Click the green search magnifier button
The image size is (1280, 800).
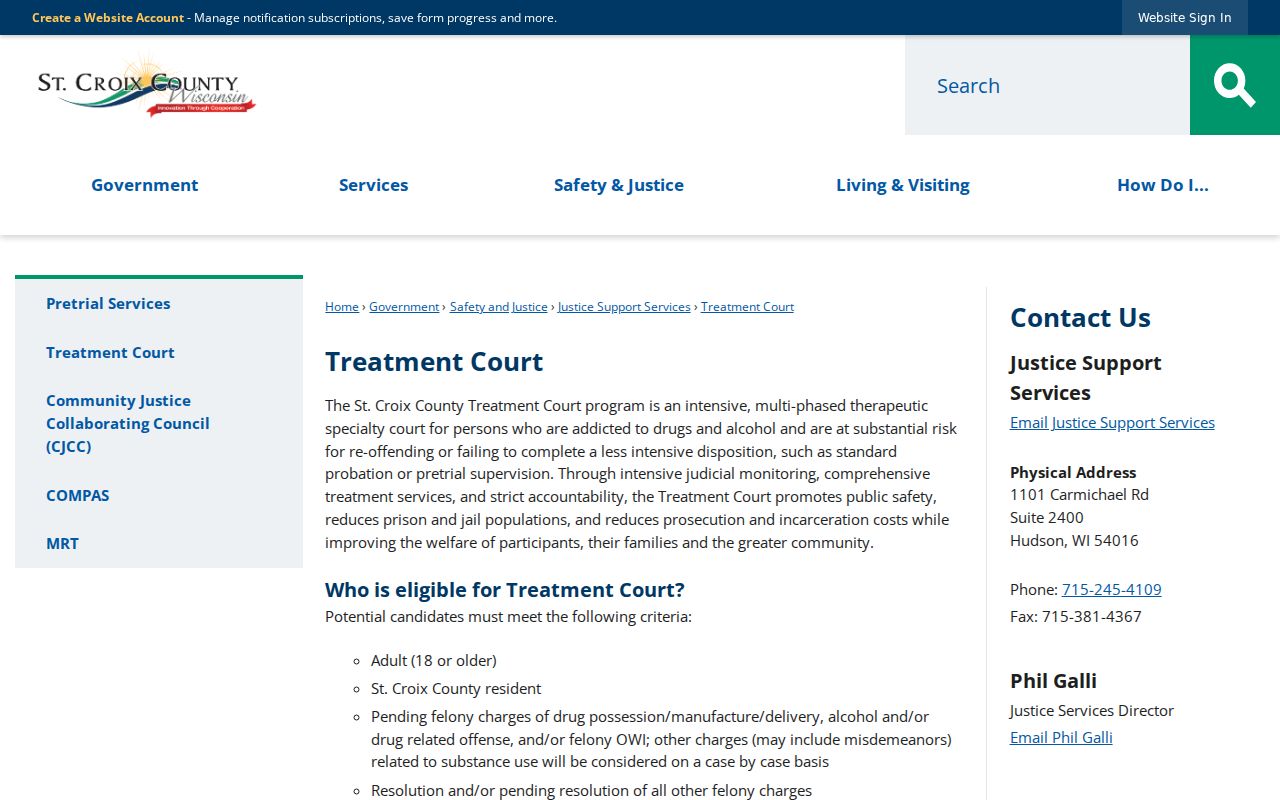pos(1234,85)
